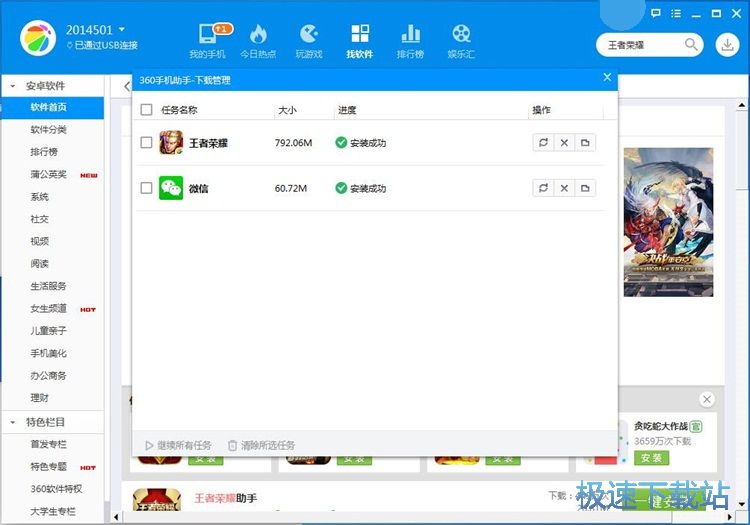This screenshot has width=750, height=525.
Task: Open folder location for 王者荣耀 download
Action: [x=585, y=143]
